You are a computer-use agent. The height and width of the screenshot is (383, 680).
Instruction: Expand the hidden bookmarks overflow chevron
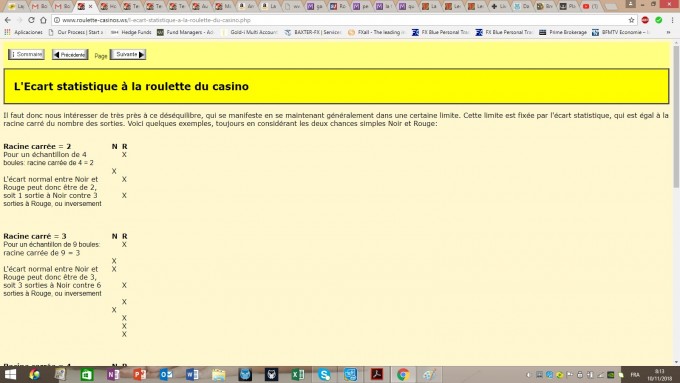(x=668, y=32)
